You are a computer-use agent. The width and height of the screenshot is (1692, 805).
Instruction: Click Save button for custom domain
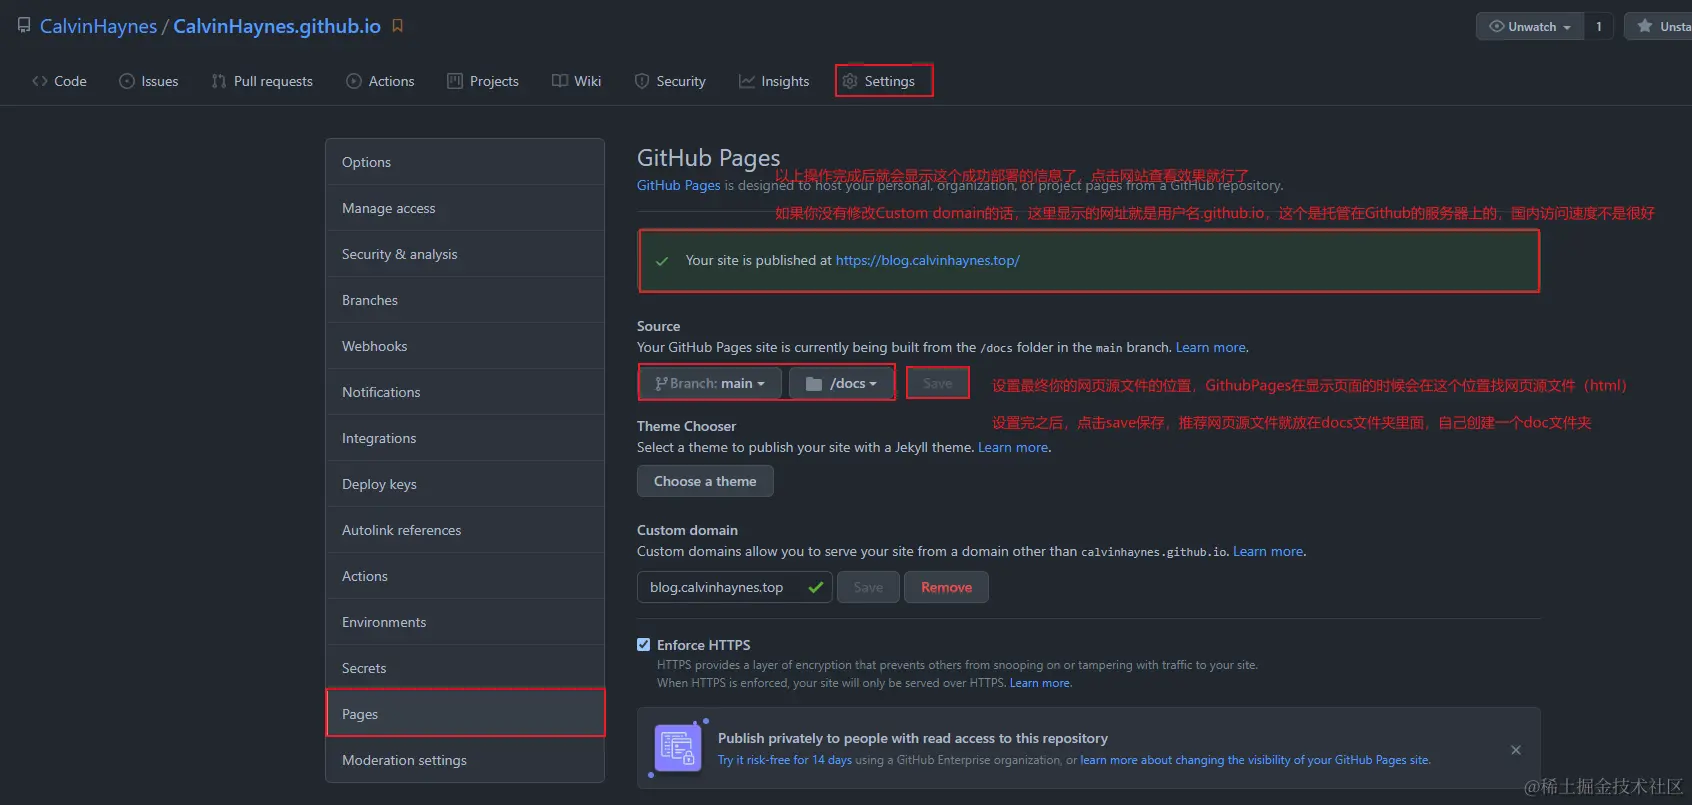[868, 587]
